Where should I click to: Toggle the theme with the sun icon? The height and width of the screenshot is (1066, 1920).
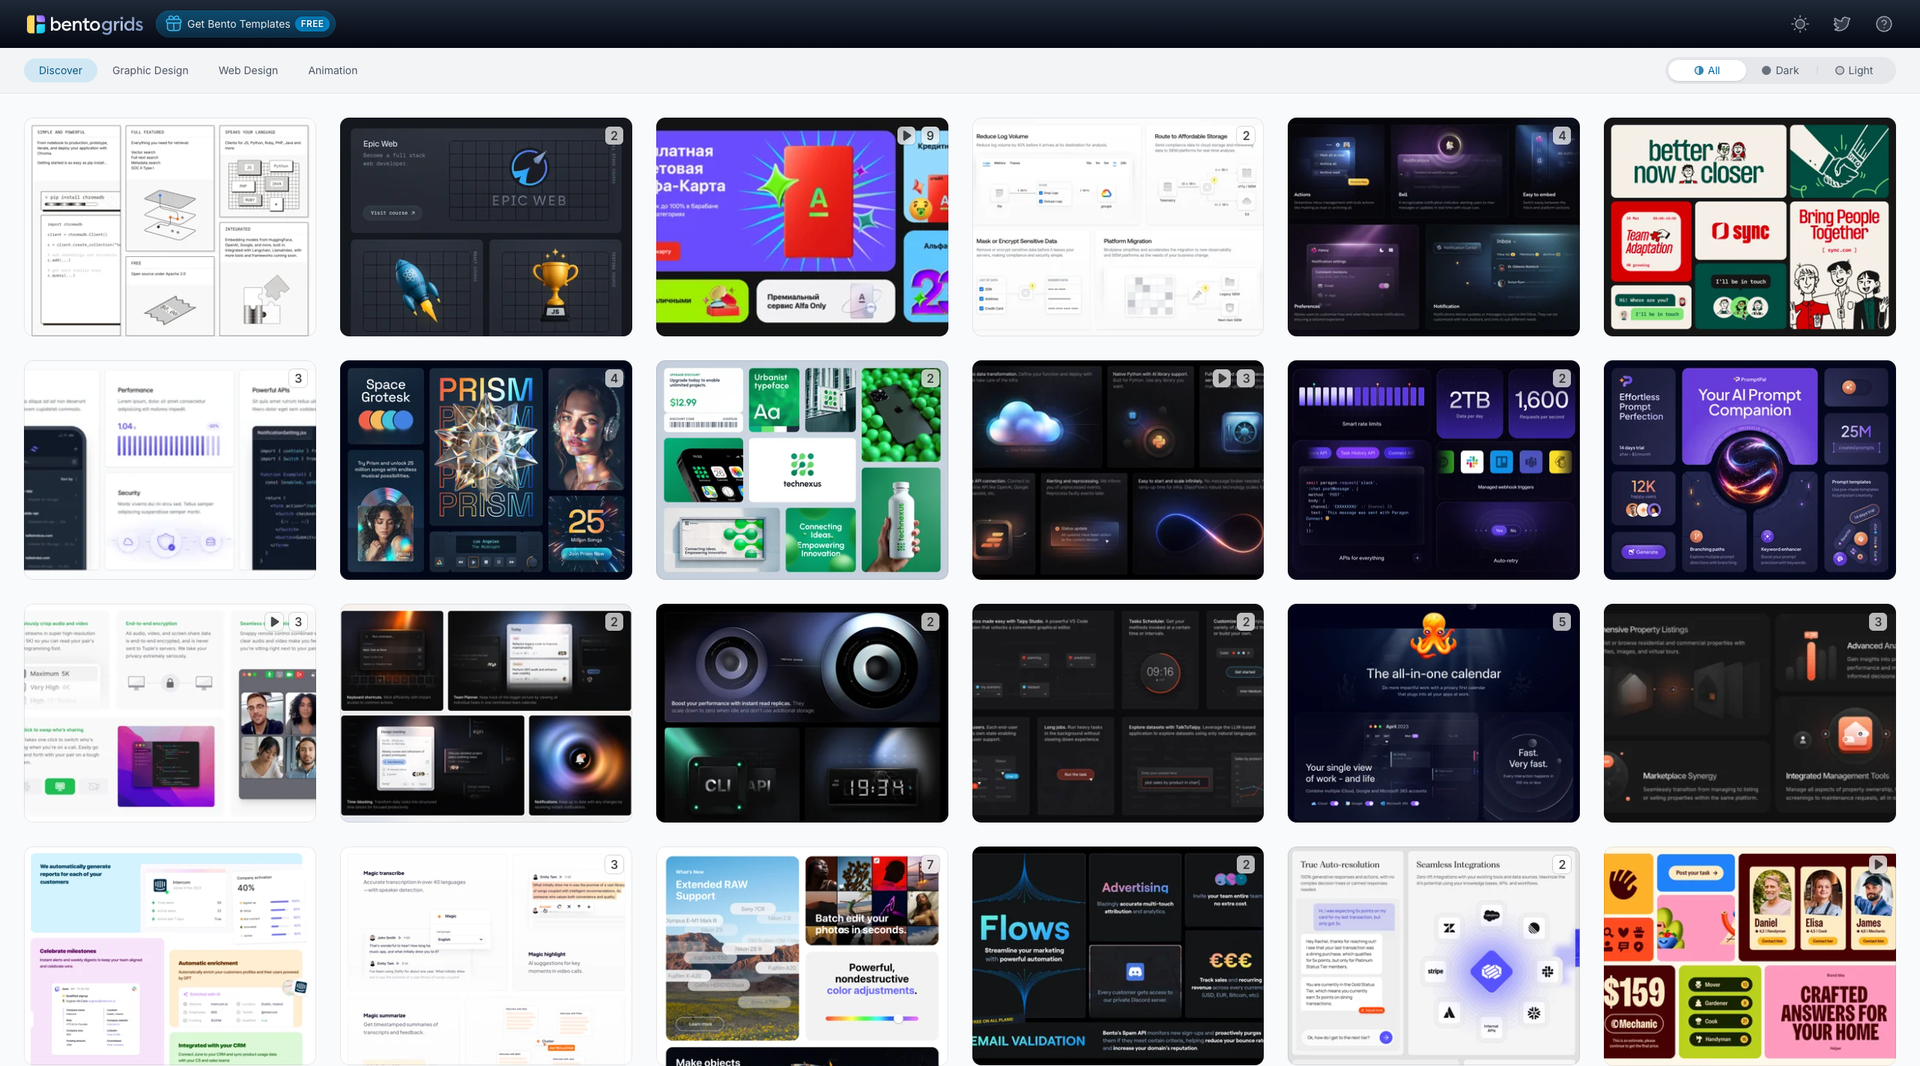click(1799, 23)
